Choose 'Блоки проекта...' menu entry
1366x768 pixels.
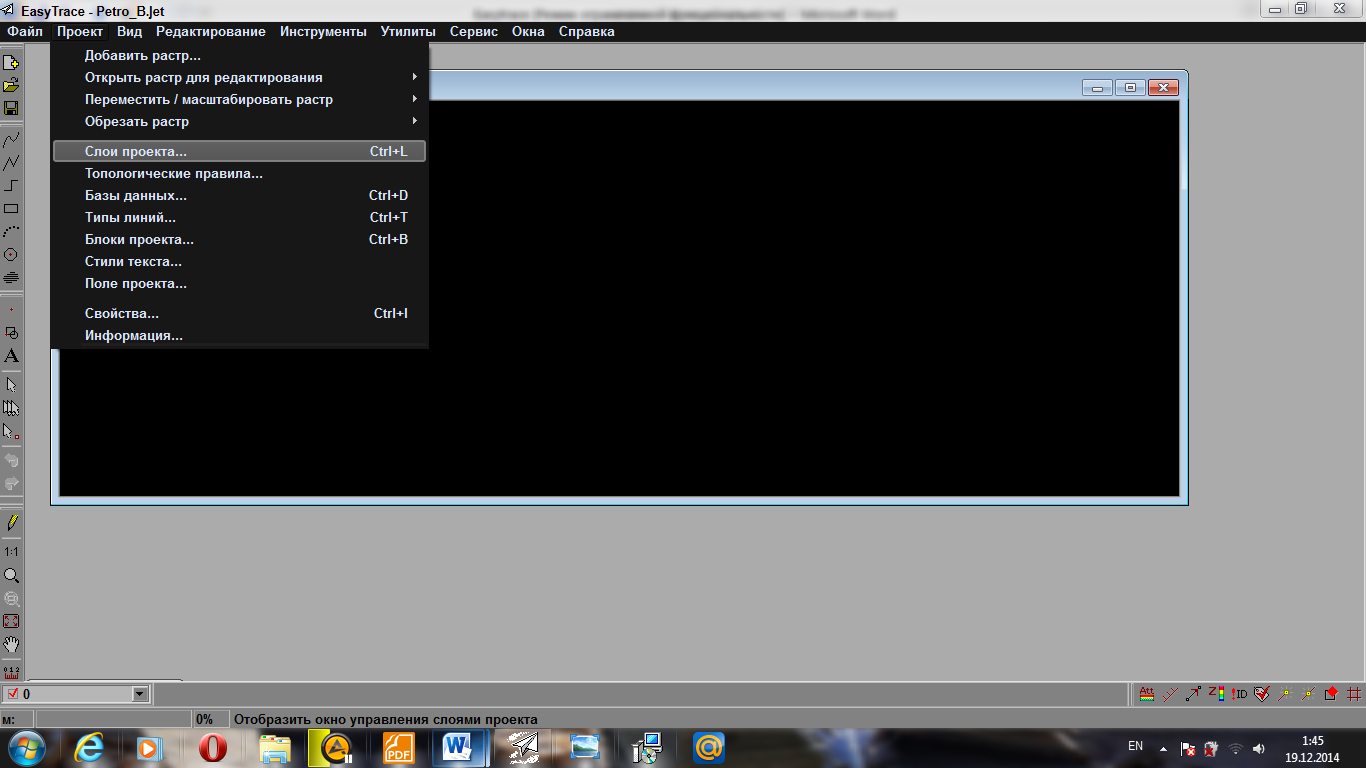click(x=240, y=239)
